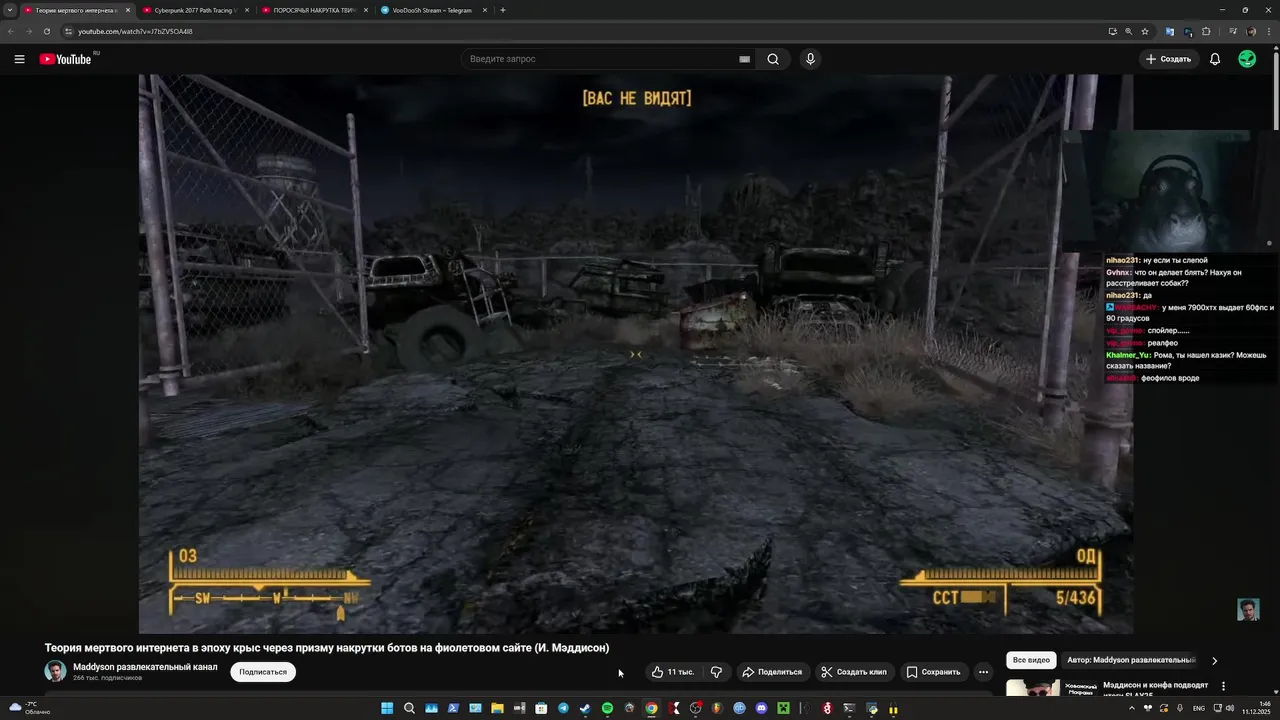
Task: Click the video title Теория мертвого интернета
Action: pyautogui.click(x=327, y=648)
